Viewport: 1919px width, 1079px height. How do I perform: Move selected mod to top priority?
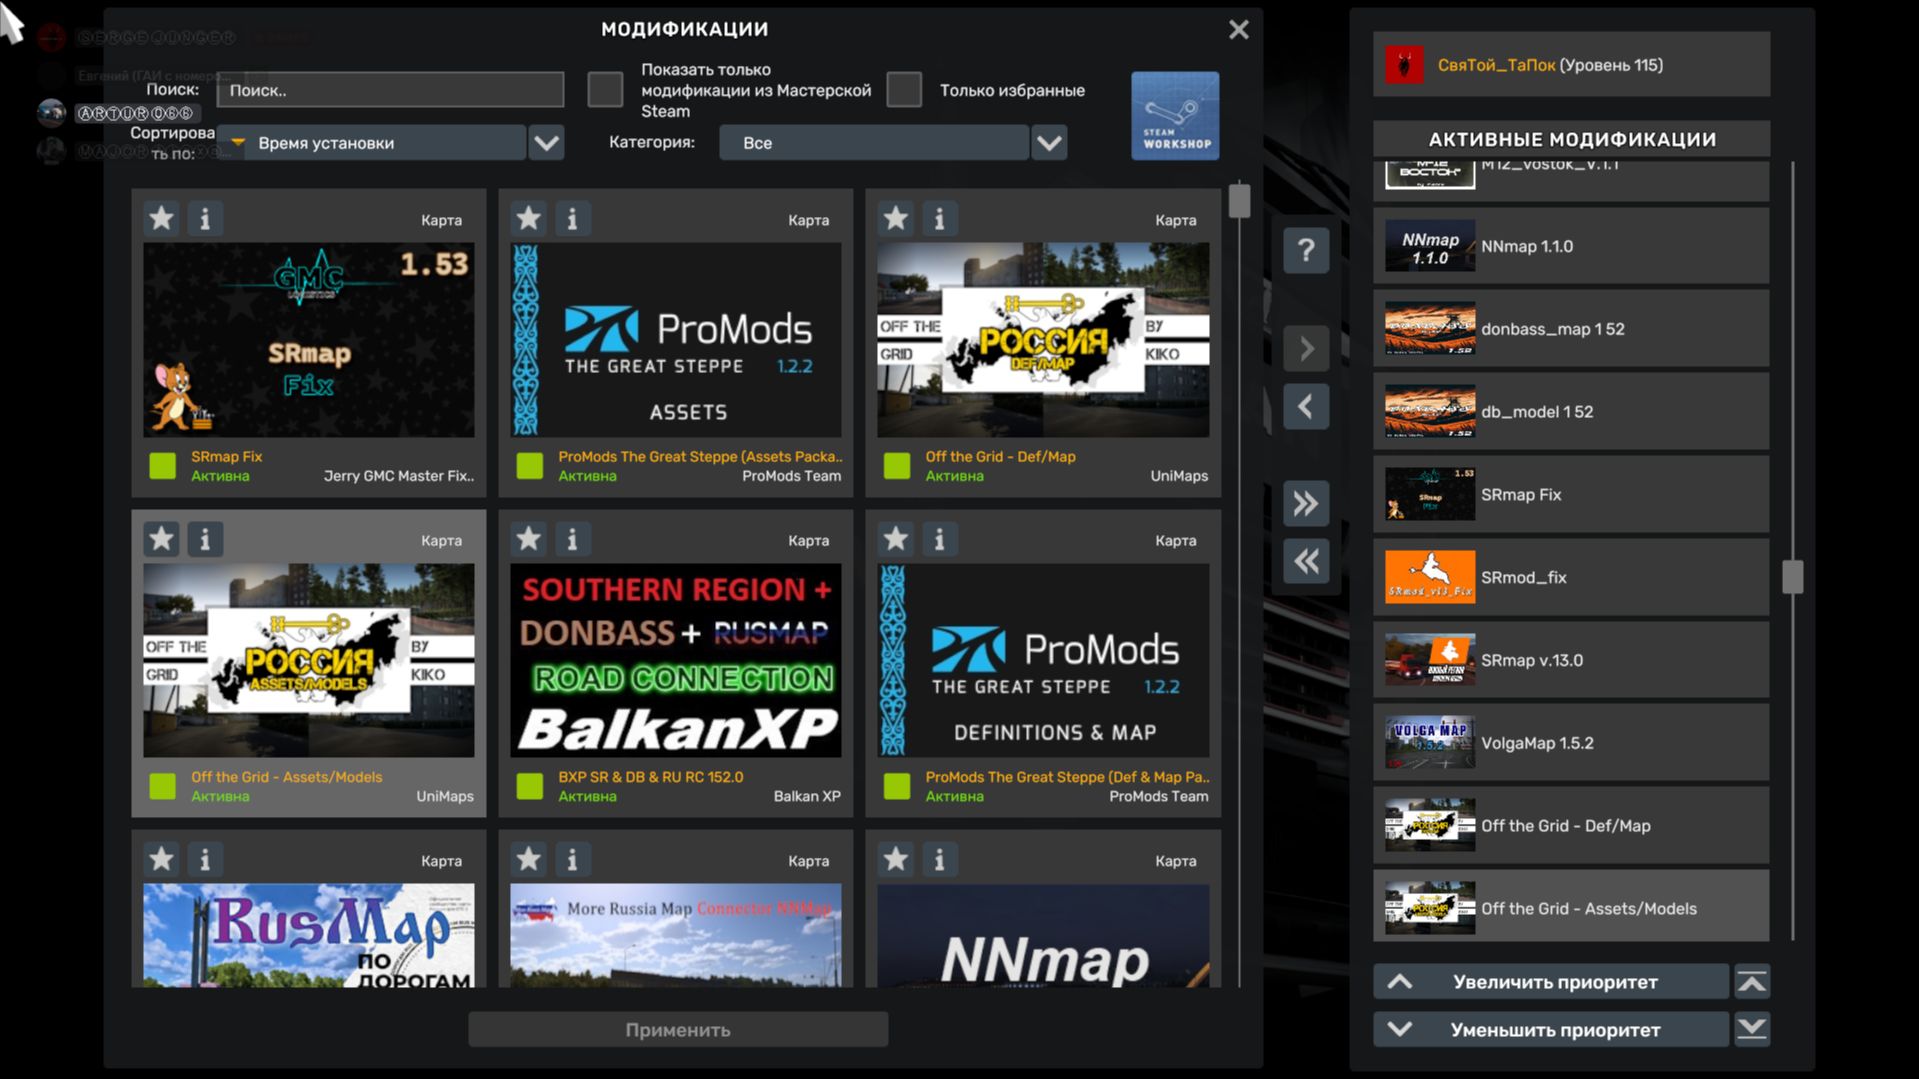1752,982
